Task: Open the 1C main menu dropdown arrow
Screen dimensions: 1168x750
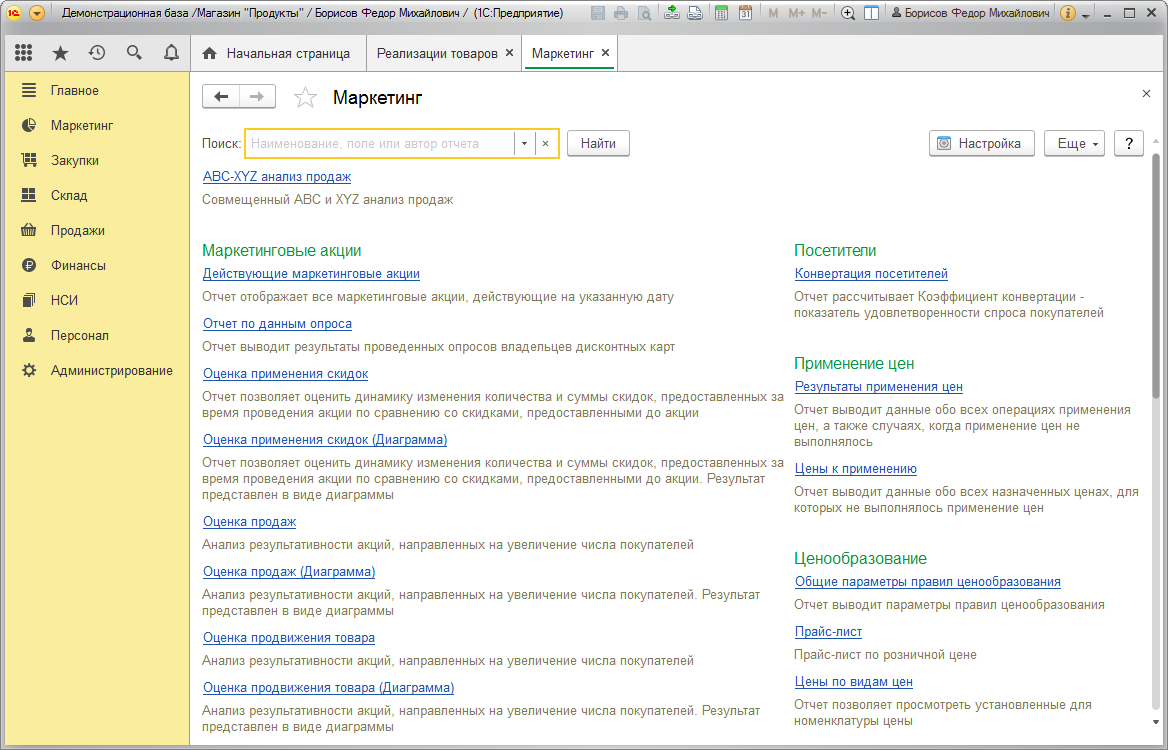Action: click(x=36, y=13)
